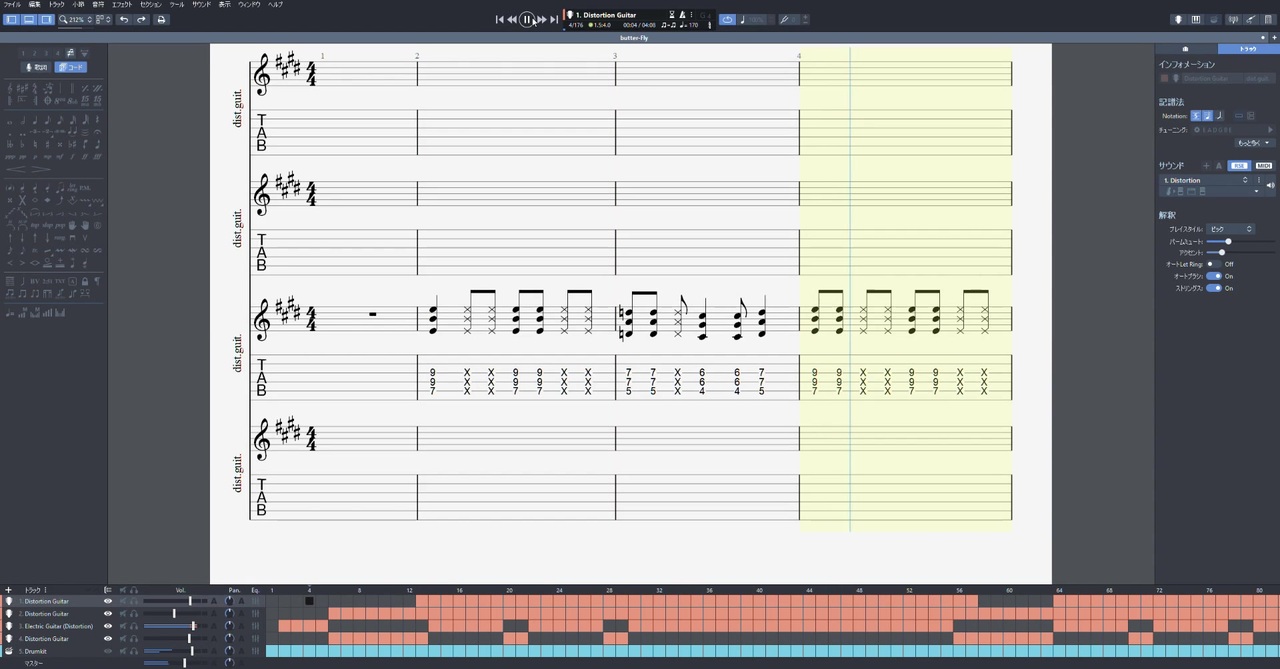The width and height of the screenshot is (1280, 669).
Task: Open the ヘルプ menu
Action: click(x=275, y=5)
